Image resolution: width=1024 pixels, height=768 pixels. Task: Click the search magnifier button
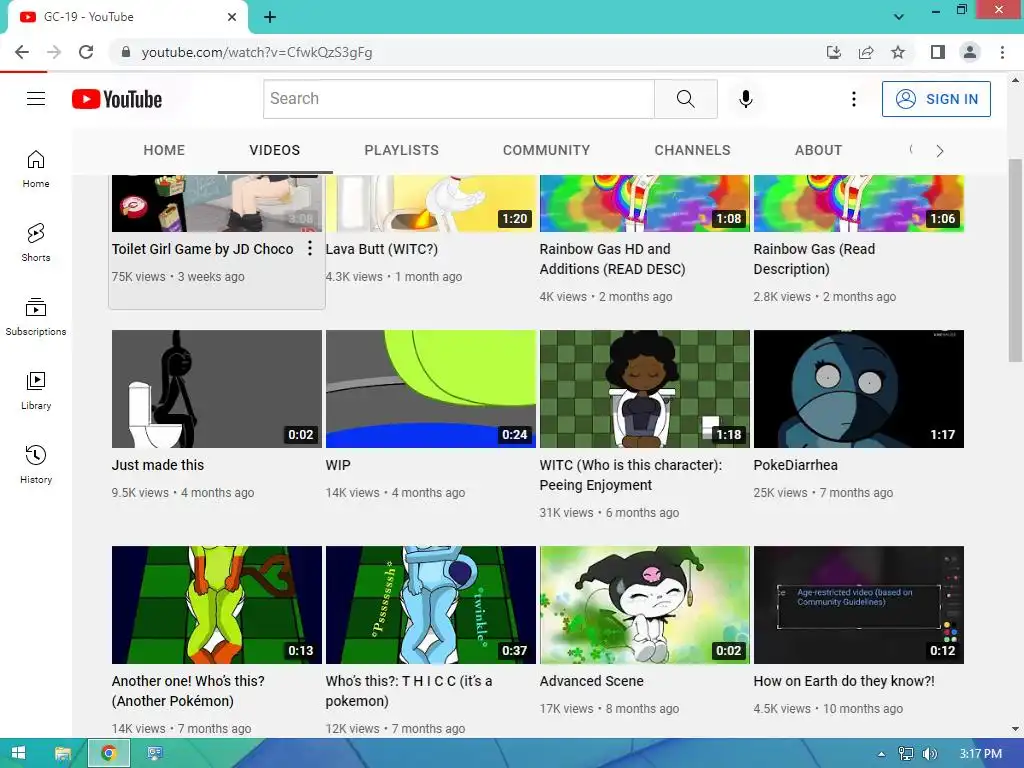coord(686,99)
